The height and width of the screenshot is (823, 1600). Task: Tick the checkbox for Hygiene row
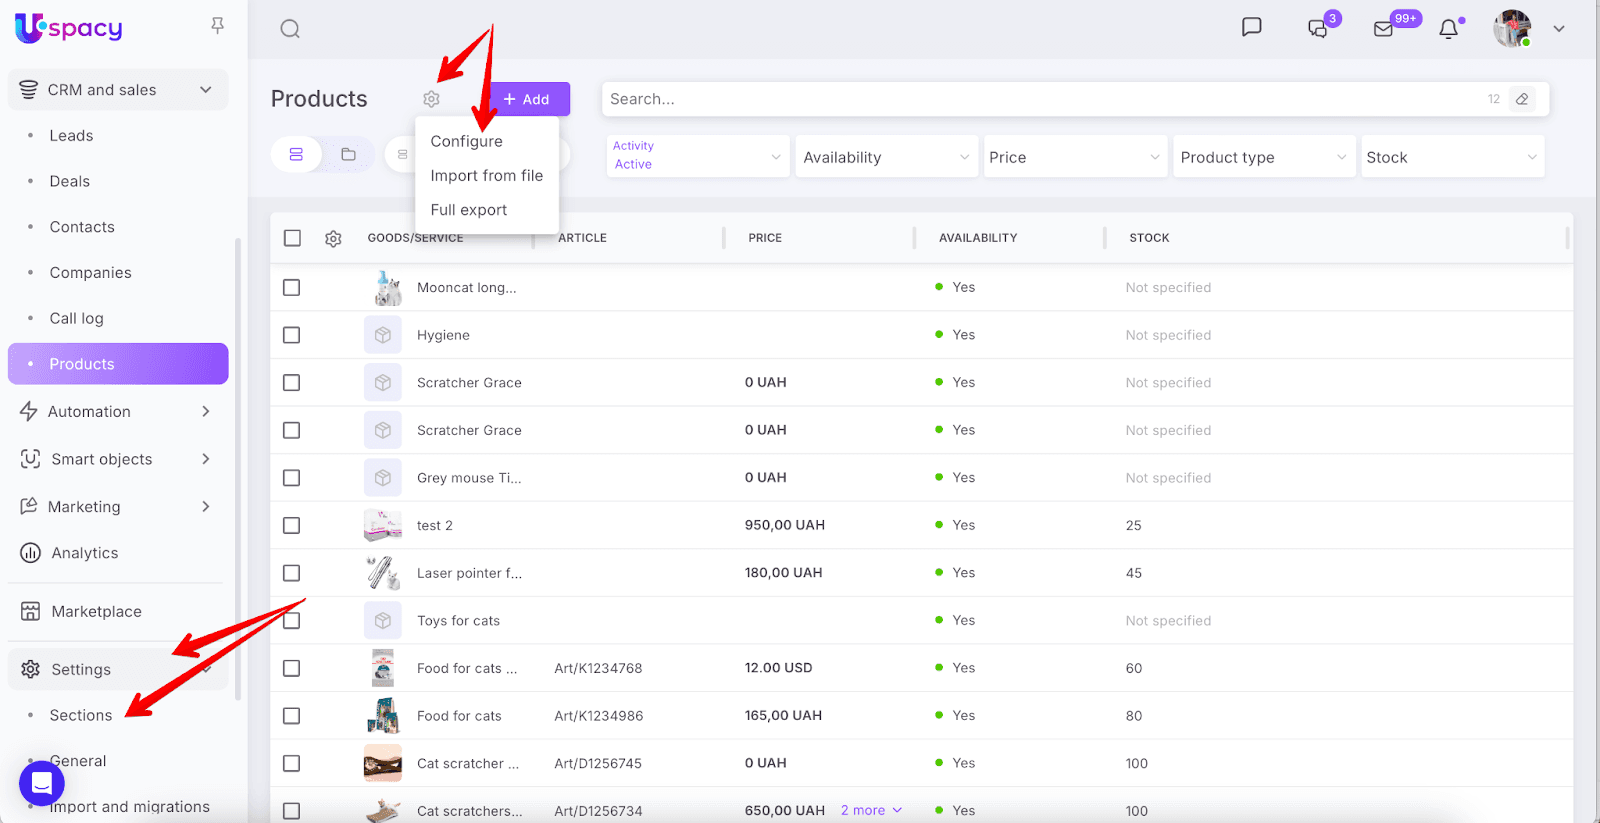click(291, 335)
